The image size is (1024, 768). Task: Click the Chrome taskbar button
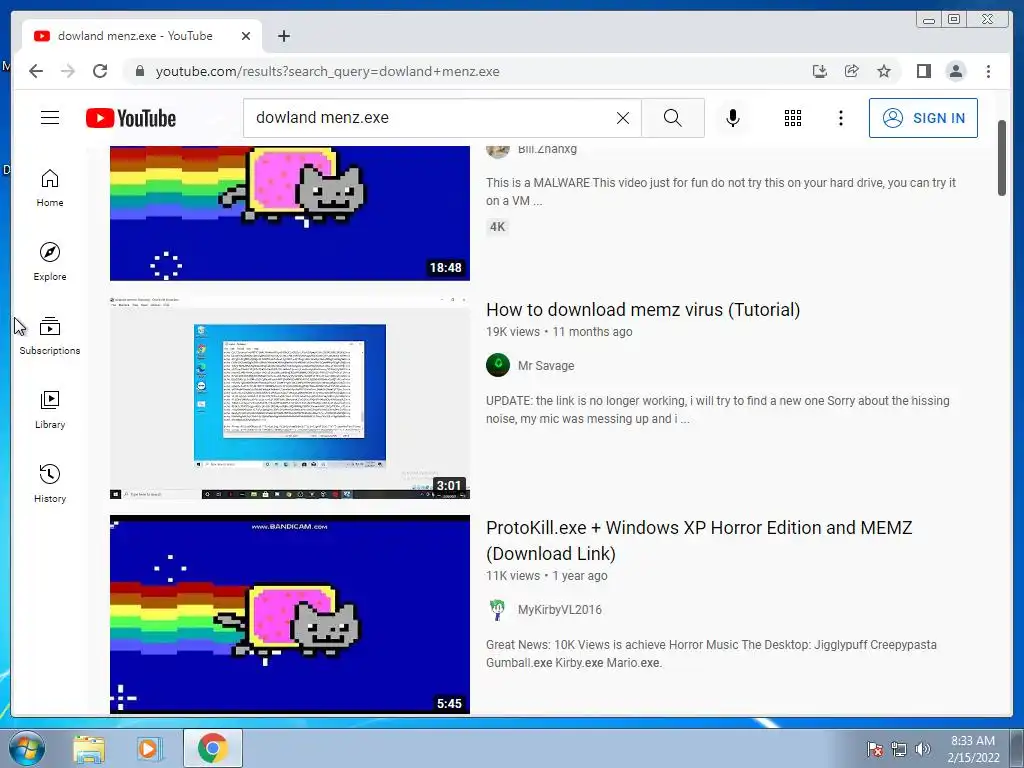(x=212, y=748)
